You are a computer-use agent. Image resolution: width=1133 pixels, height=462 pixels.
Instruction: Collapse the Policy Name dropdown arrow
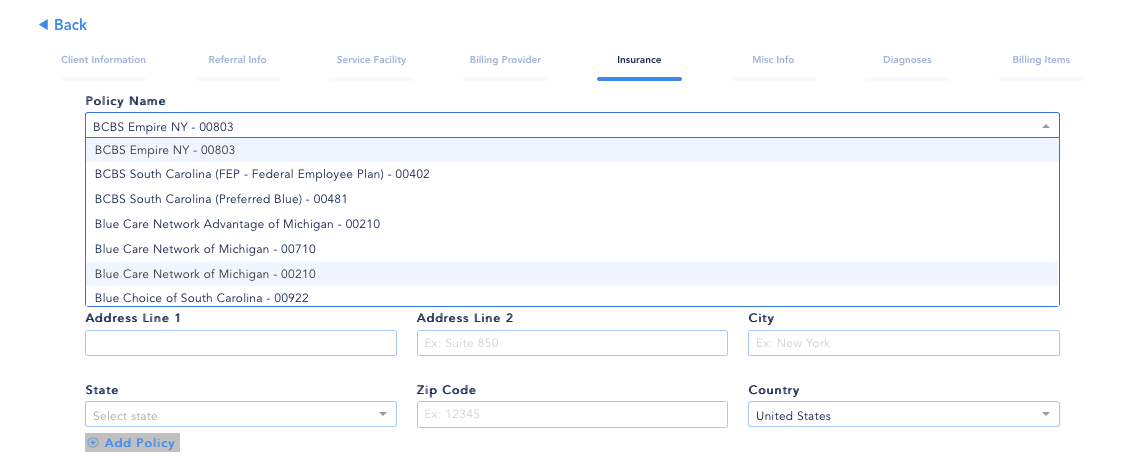[x=1046, y=127]
